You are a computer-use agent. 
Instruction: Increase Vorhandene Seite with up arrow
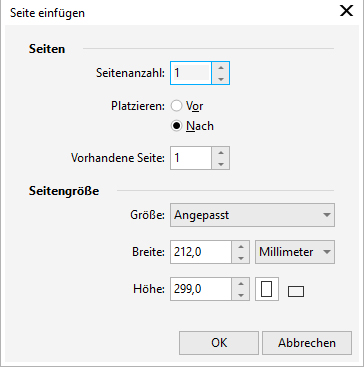coord(221,152)
